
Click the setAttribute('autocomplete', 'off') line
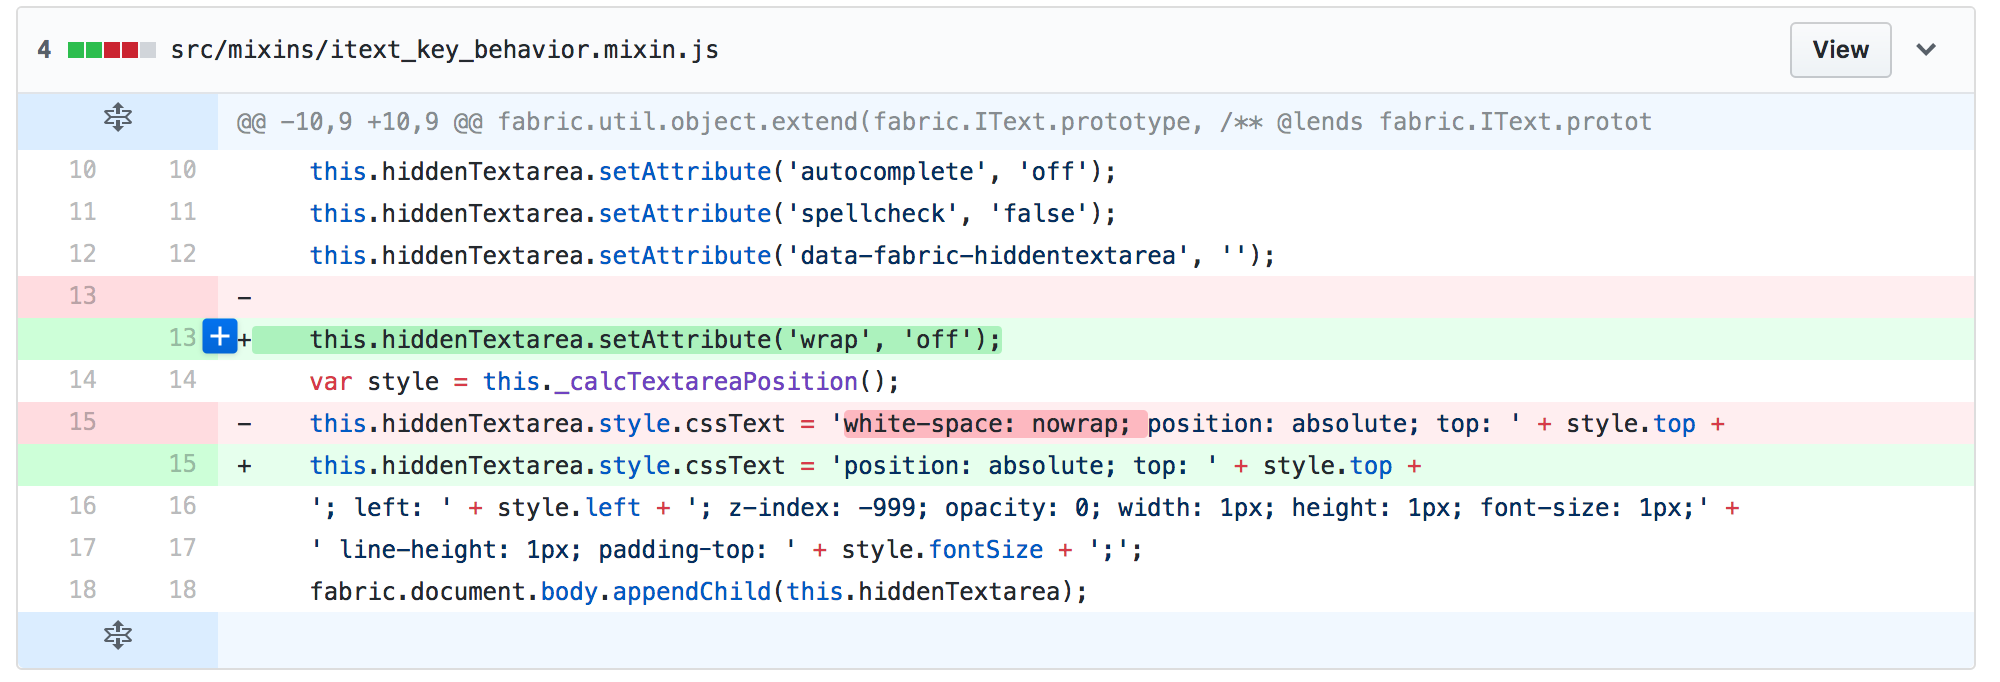(712, 172)
